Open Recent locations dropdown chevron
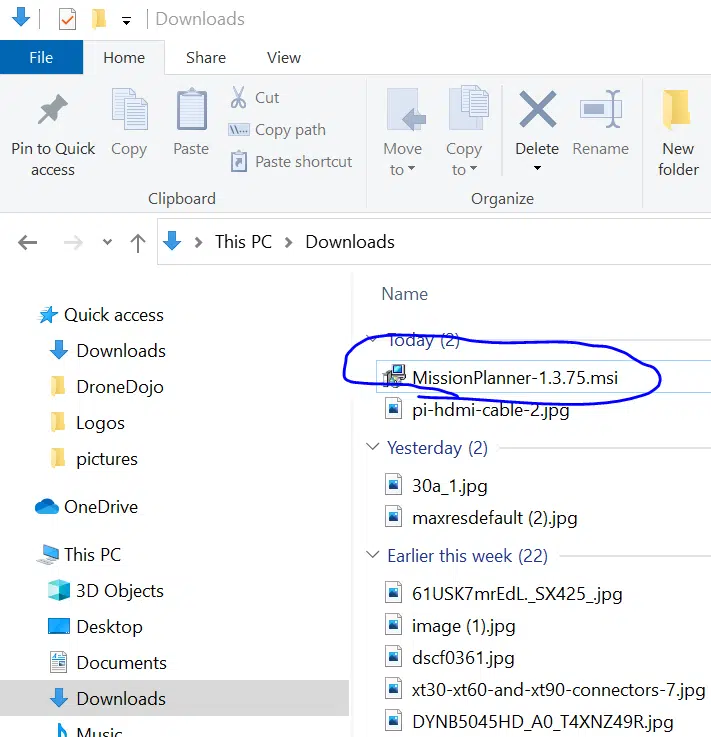The height and width of the screenshot is (737, 711). [x=107, y=243]
